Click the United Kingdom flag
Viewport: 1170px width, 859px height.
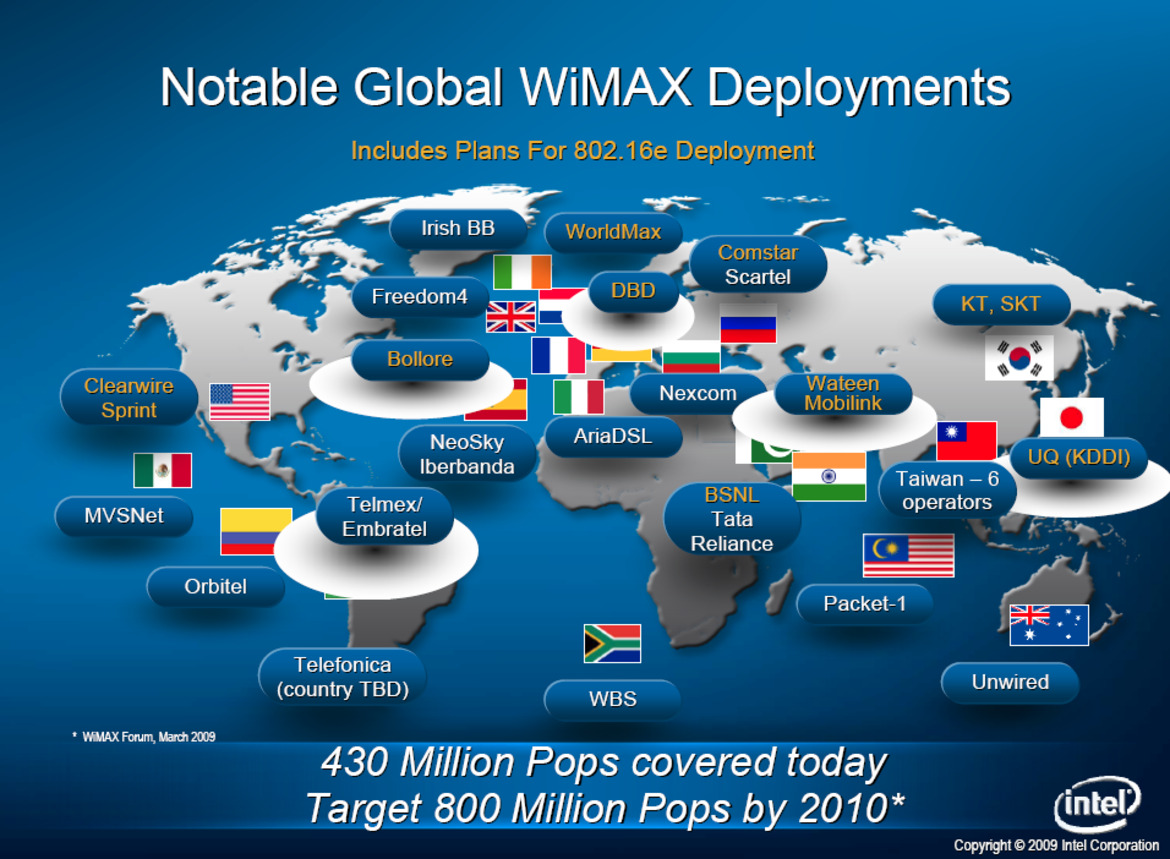[510, 316]
